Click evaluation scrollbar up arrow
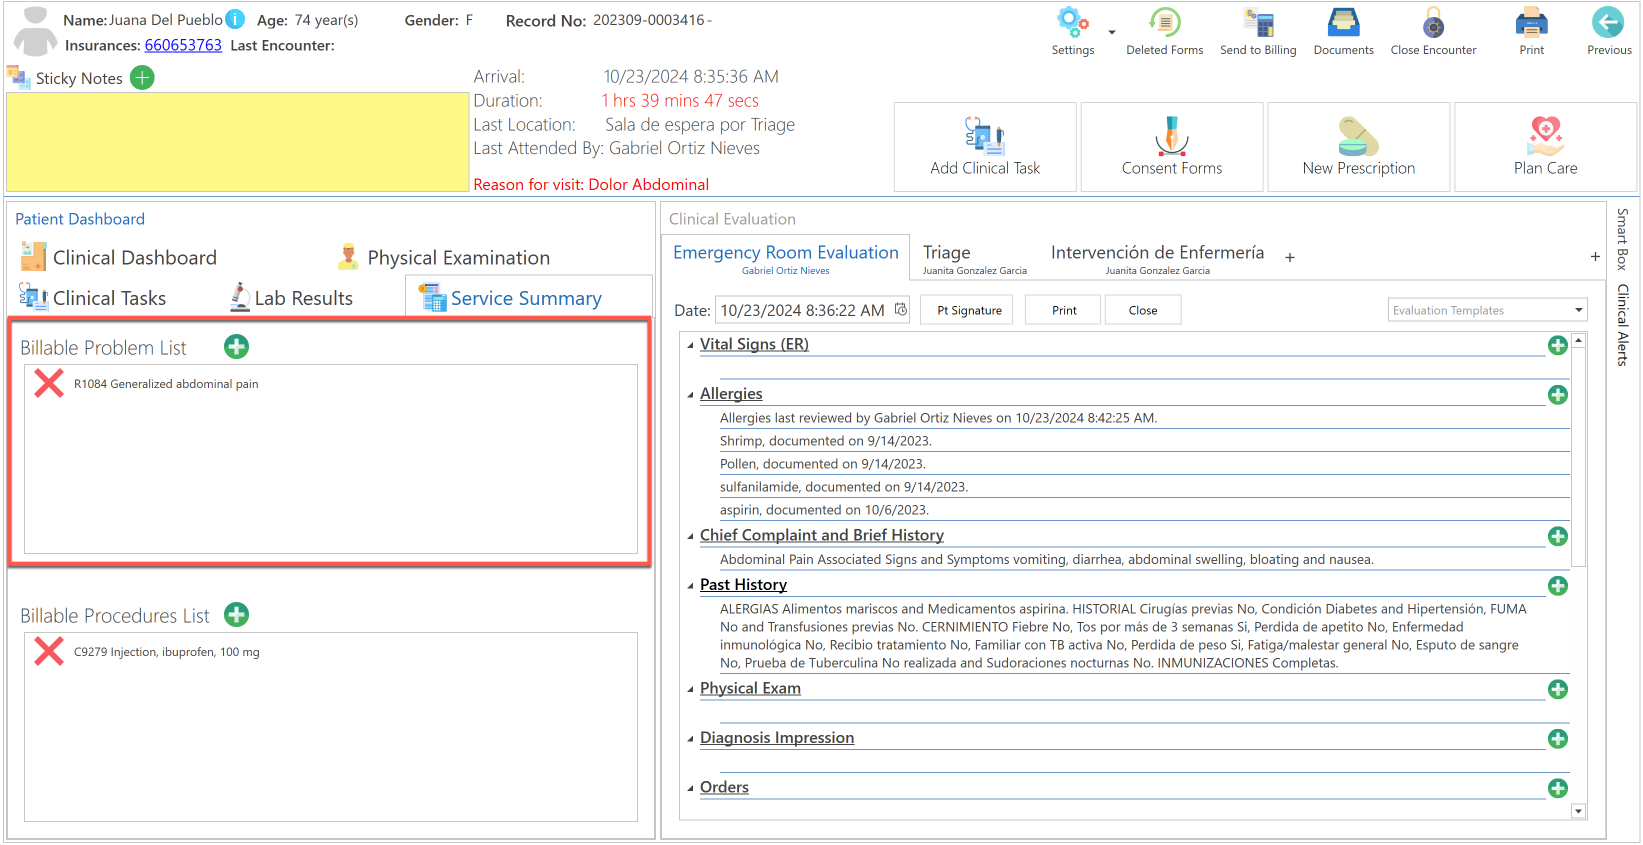Image resolution: width=1643 pixels, height=845 pixels. tap(1578, 341)
